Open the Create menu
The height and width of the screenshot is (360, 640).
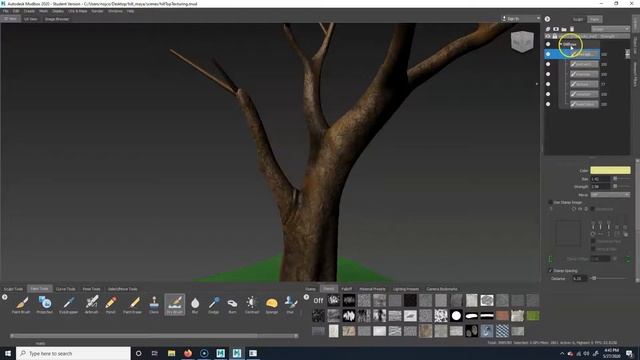(x=29, y=11)
